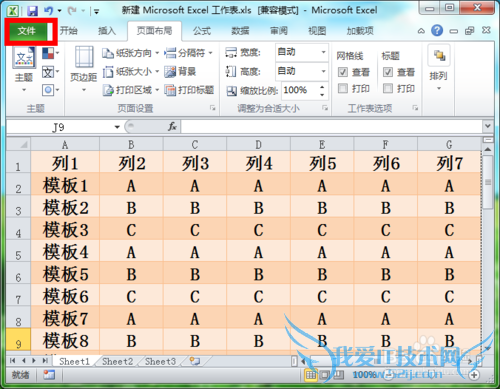500x389 pixels.
Task: Jump to first sheet with the navigation arrow
Action: (13, 361)
